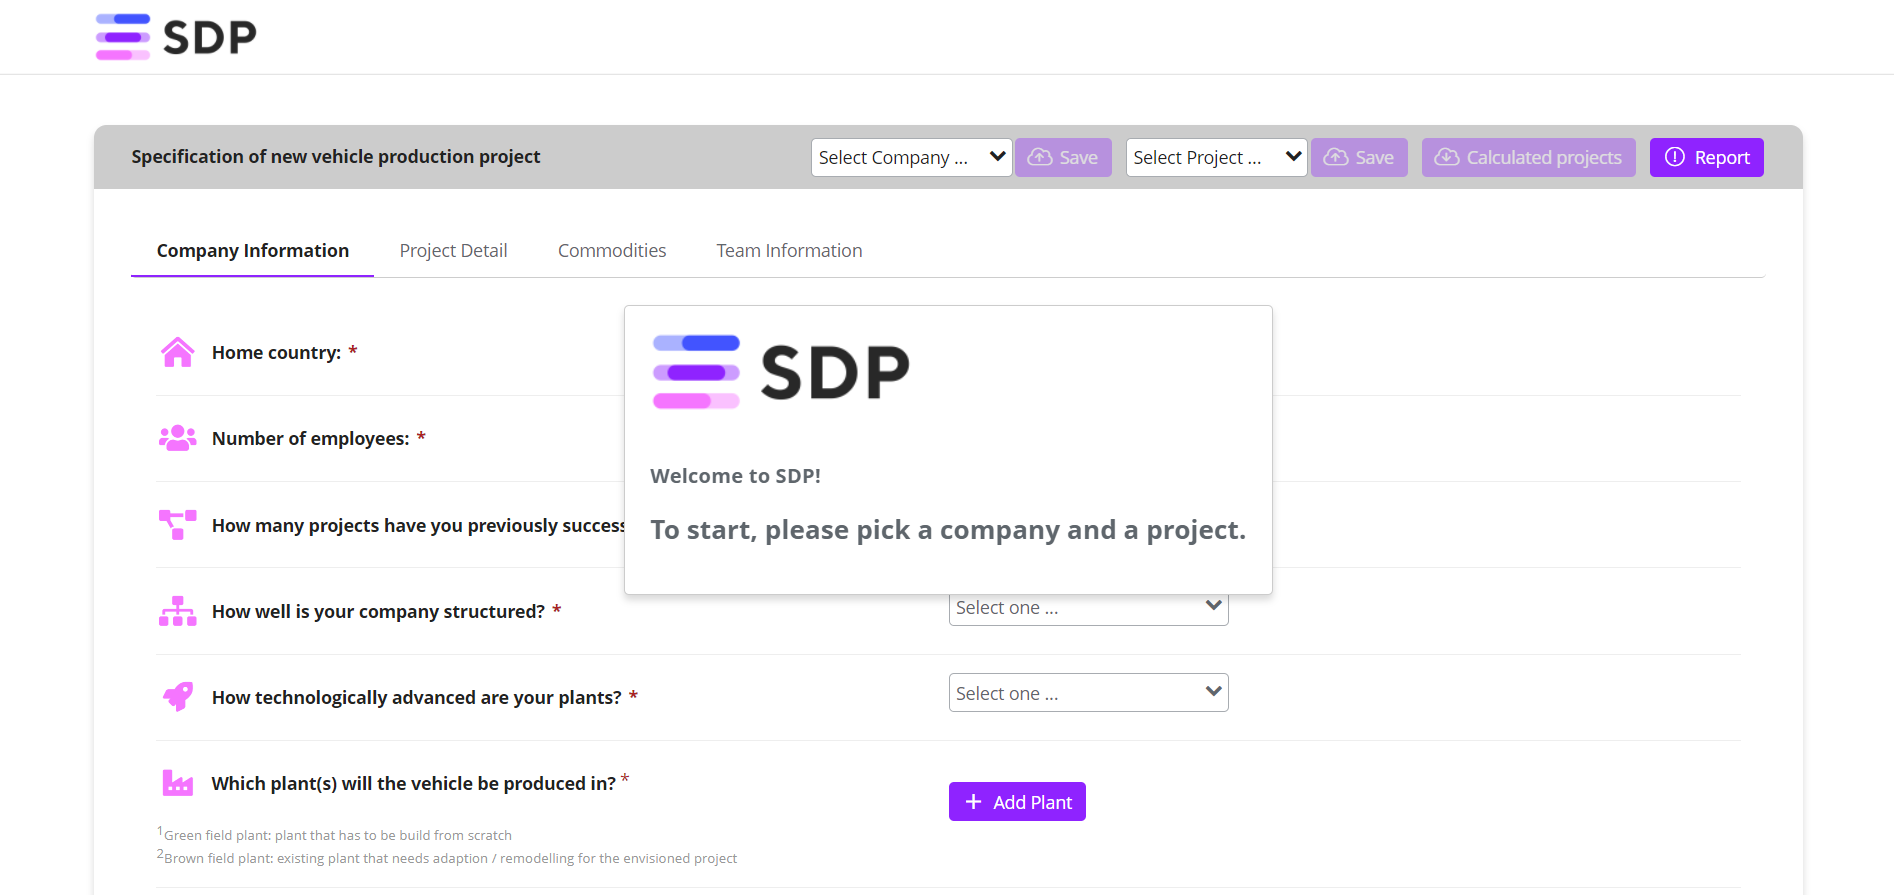Screen dimensions: 1894x895
Task: Click the pink home icon beside Home country
Action: coord(178,352)
